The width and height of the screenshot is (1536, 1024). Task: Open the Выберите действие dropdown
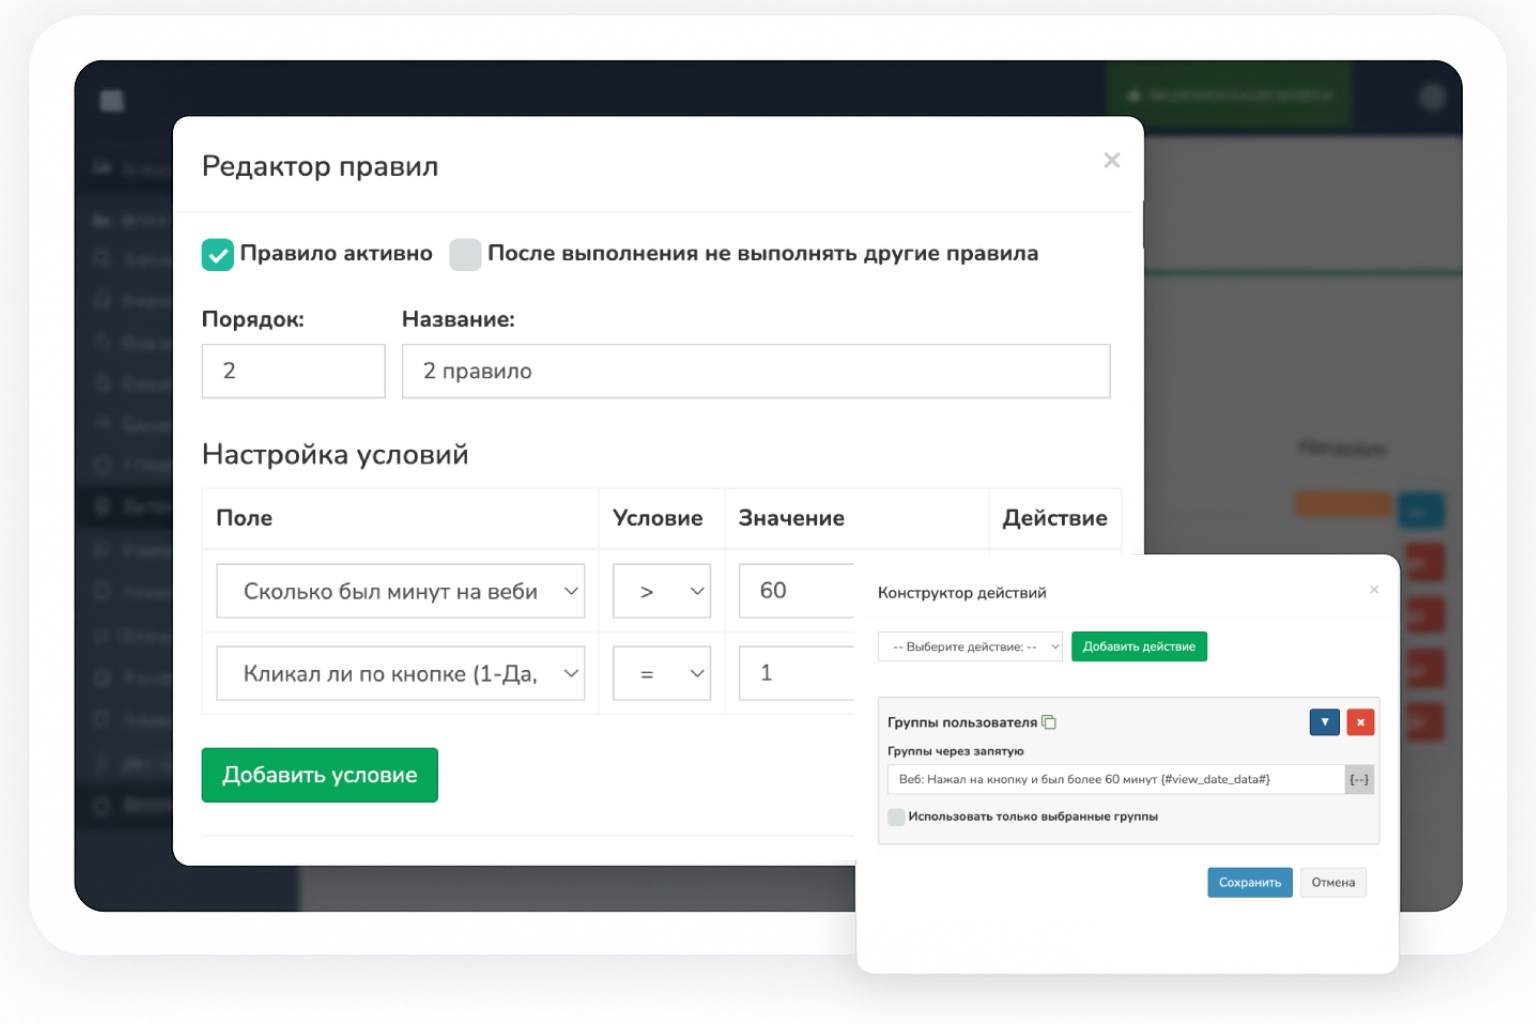pos(968,646)
